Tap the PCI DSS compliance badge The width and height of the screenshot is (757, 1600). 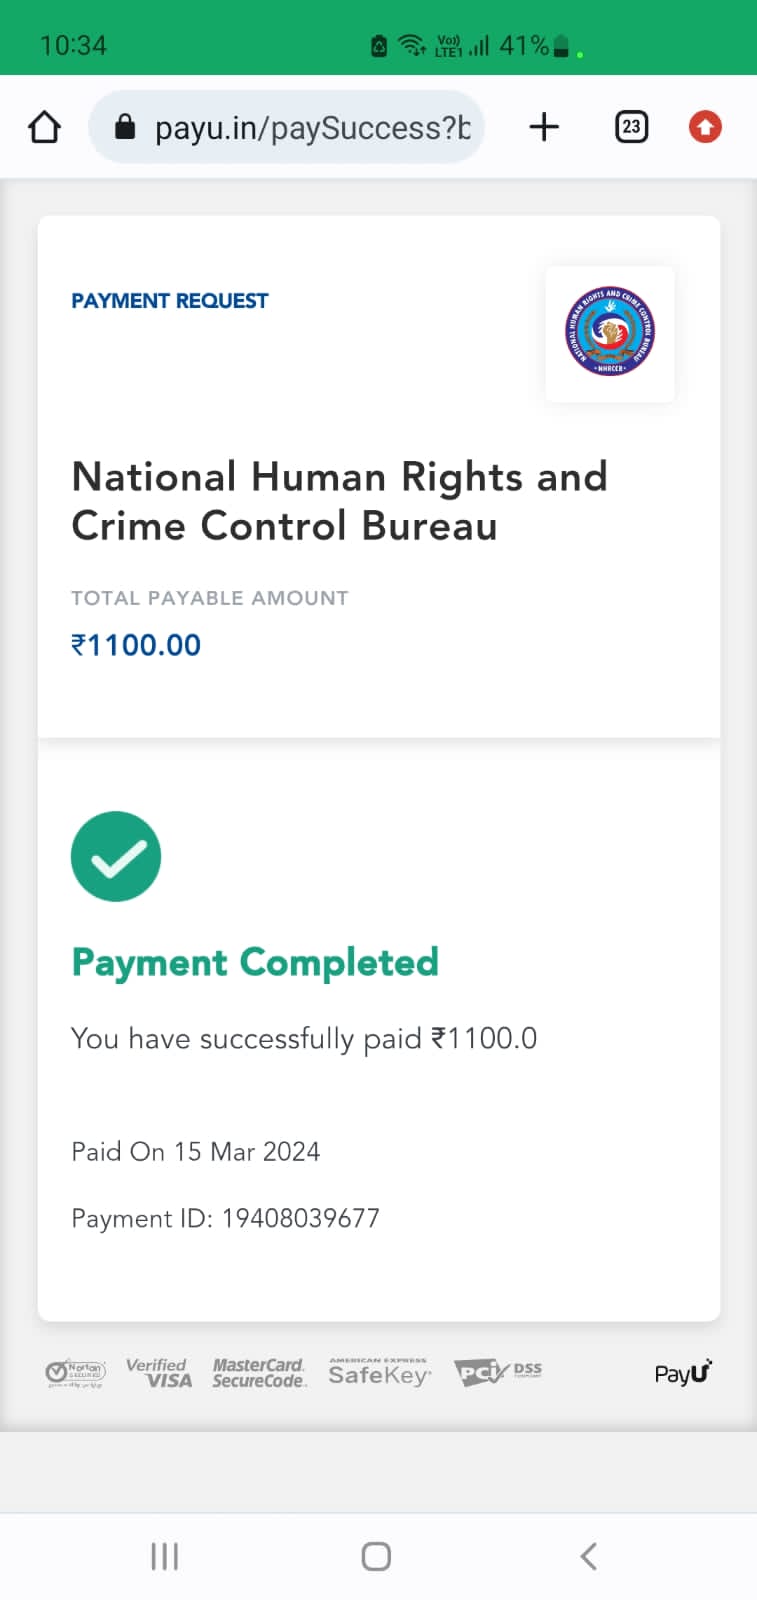(x=497, y=1373)
